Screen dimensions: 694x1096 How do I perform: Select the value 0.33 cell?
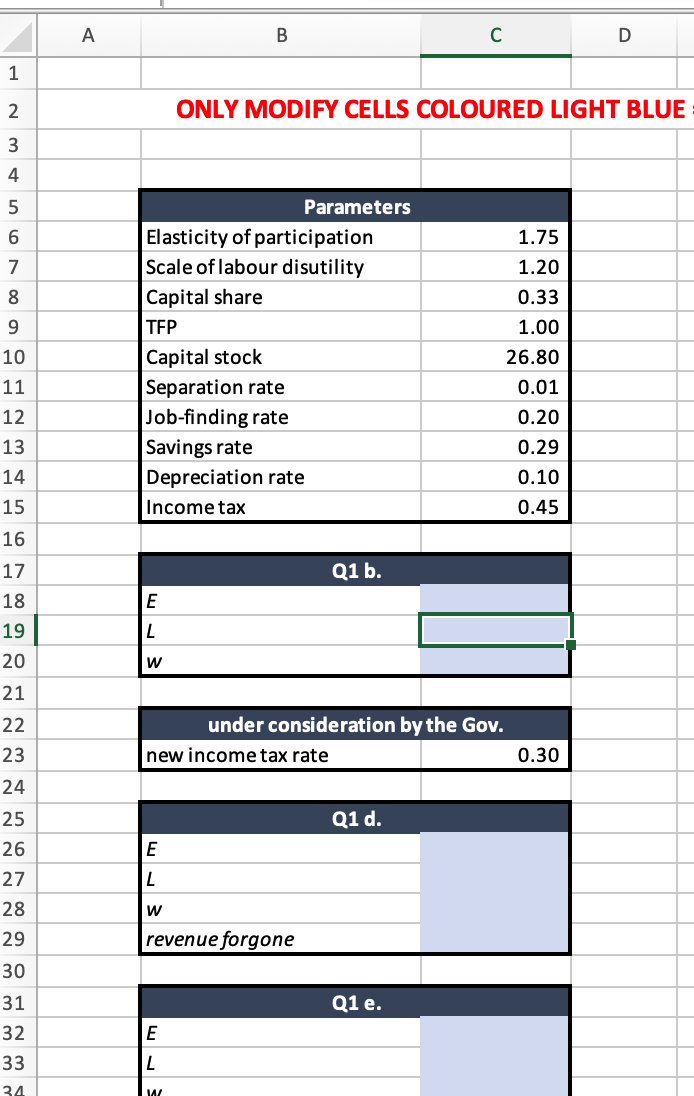click(x=496, y=297)
